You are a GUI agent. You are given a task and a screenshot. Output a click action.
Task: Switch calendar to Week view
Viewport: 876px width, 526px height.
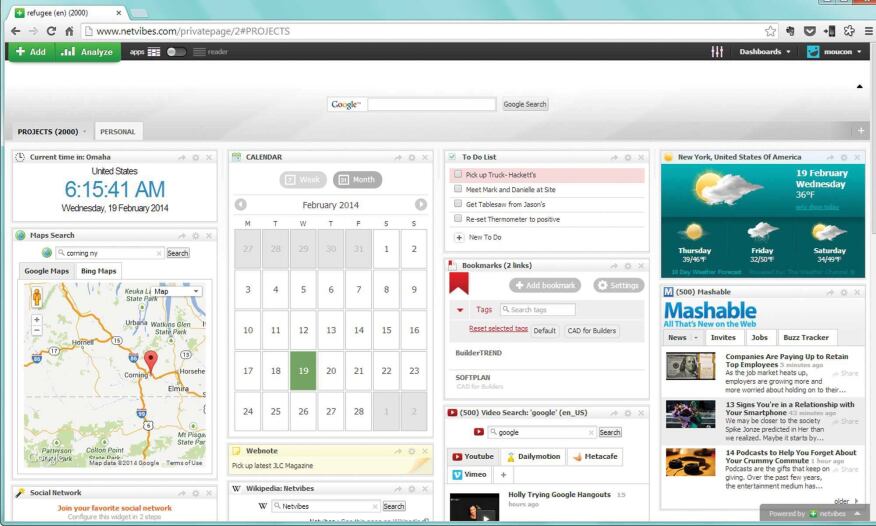[x=303, y=180]
